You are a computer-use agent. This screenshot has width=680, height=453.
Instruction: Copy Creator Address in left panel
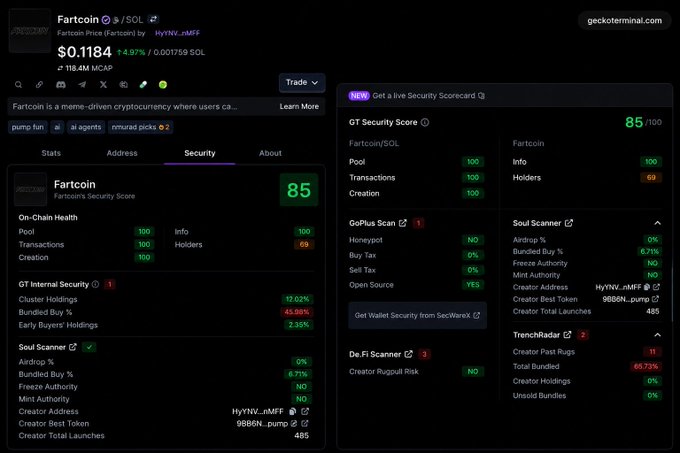click(293, 411)
